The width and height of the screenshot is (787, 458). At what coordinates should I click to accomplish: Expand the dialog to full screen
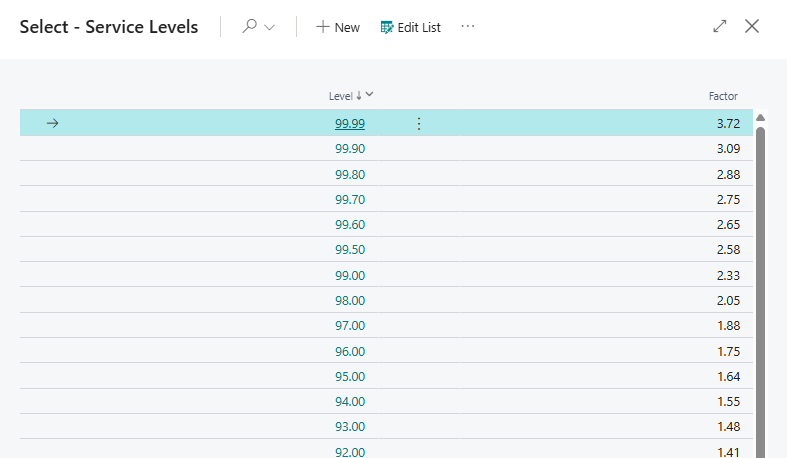tap(720, 27)
